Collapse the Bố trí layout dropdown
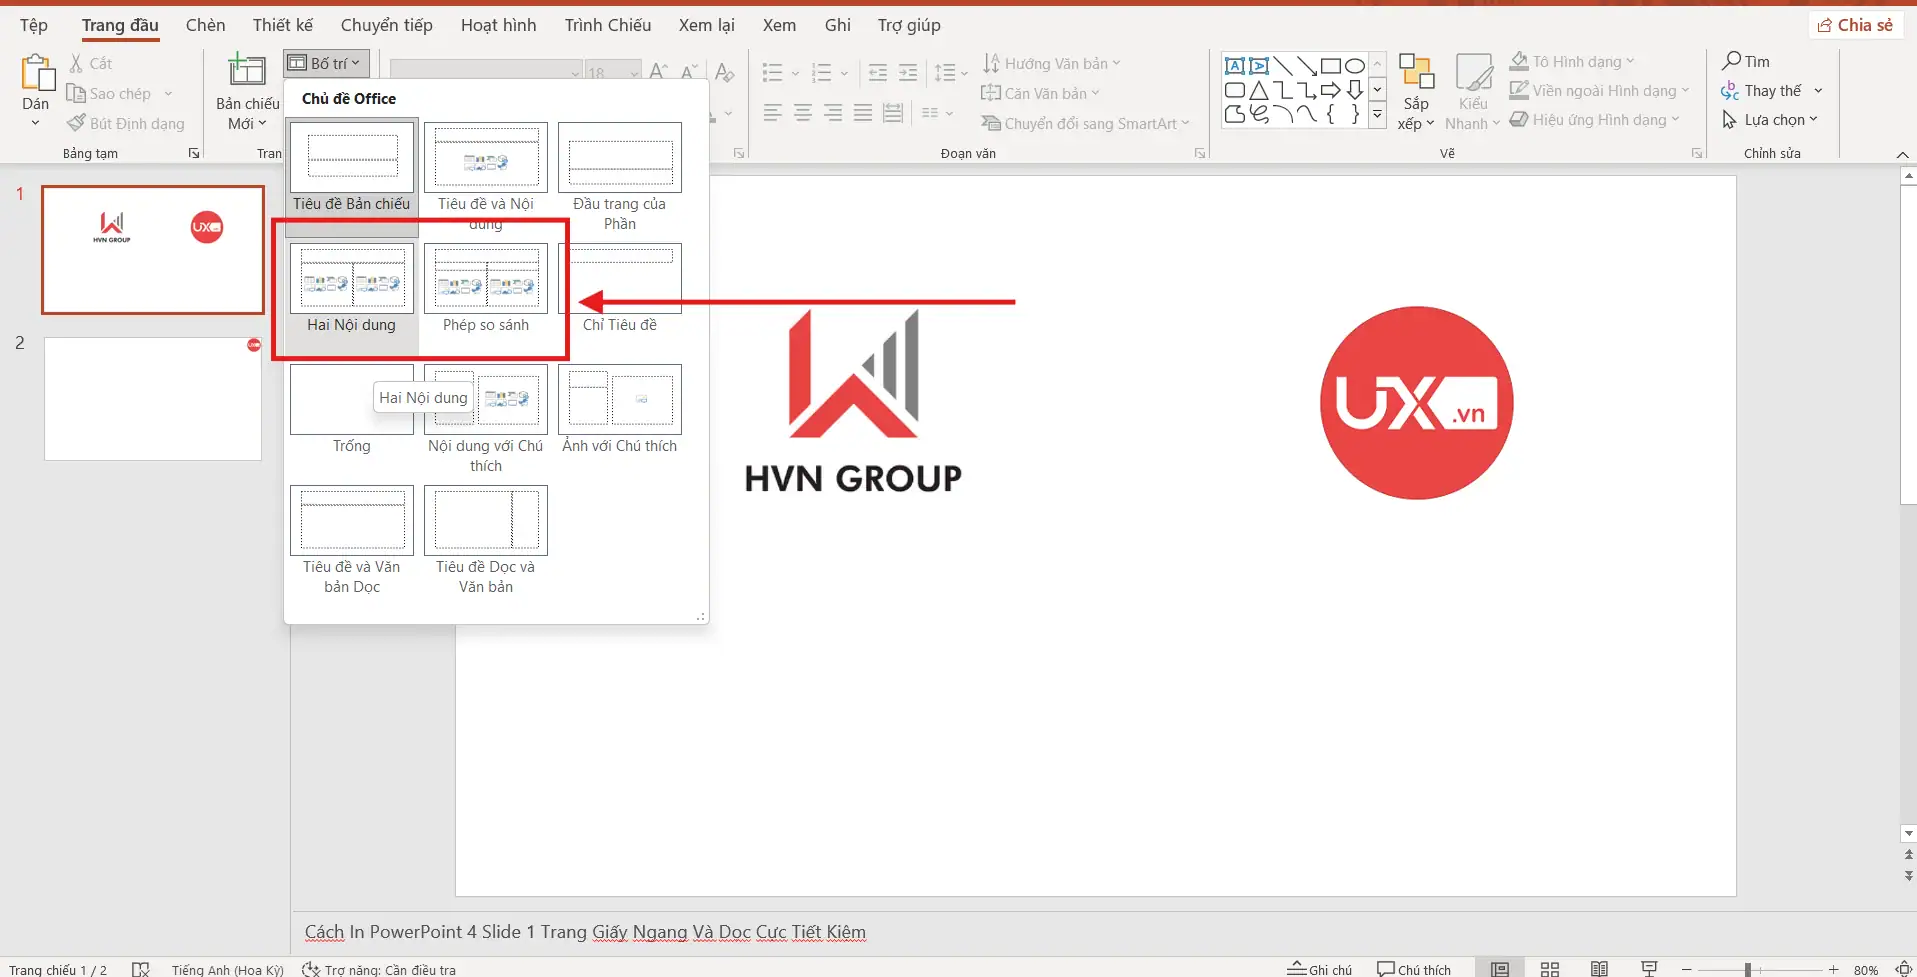The width and height of the screenshot is (1917, 977). [x=326, y=63]
